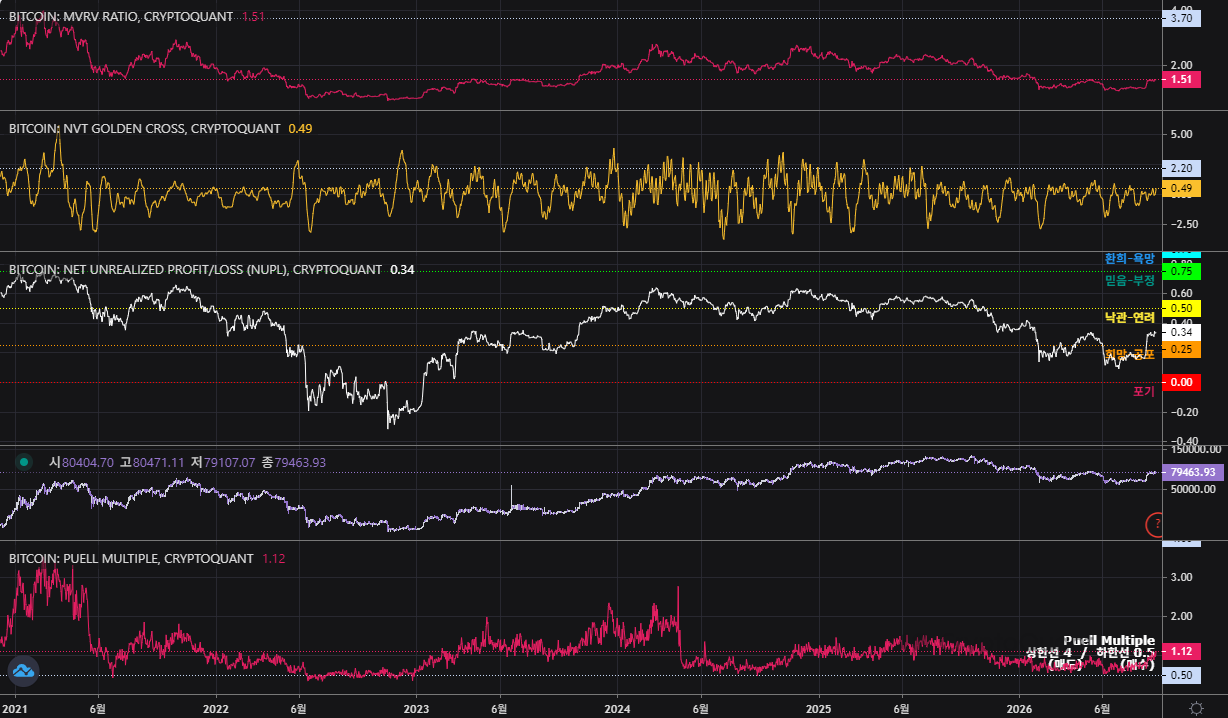Click the "환희-욕망" zone label
Image resolution: width=1228 pixels, height=718 pixels.
(1130, 258)
